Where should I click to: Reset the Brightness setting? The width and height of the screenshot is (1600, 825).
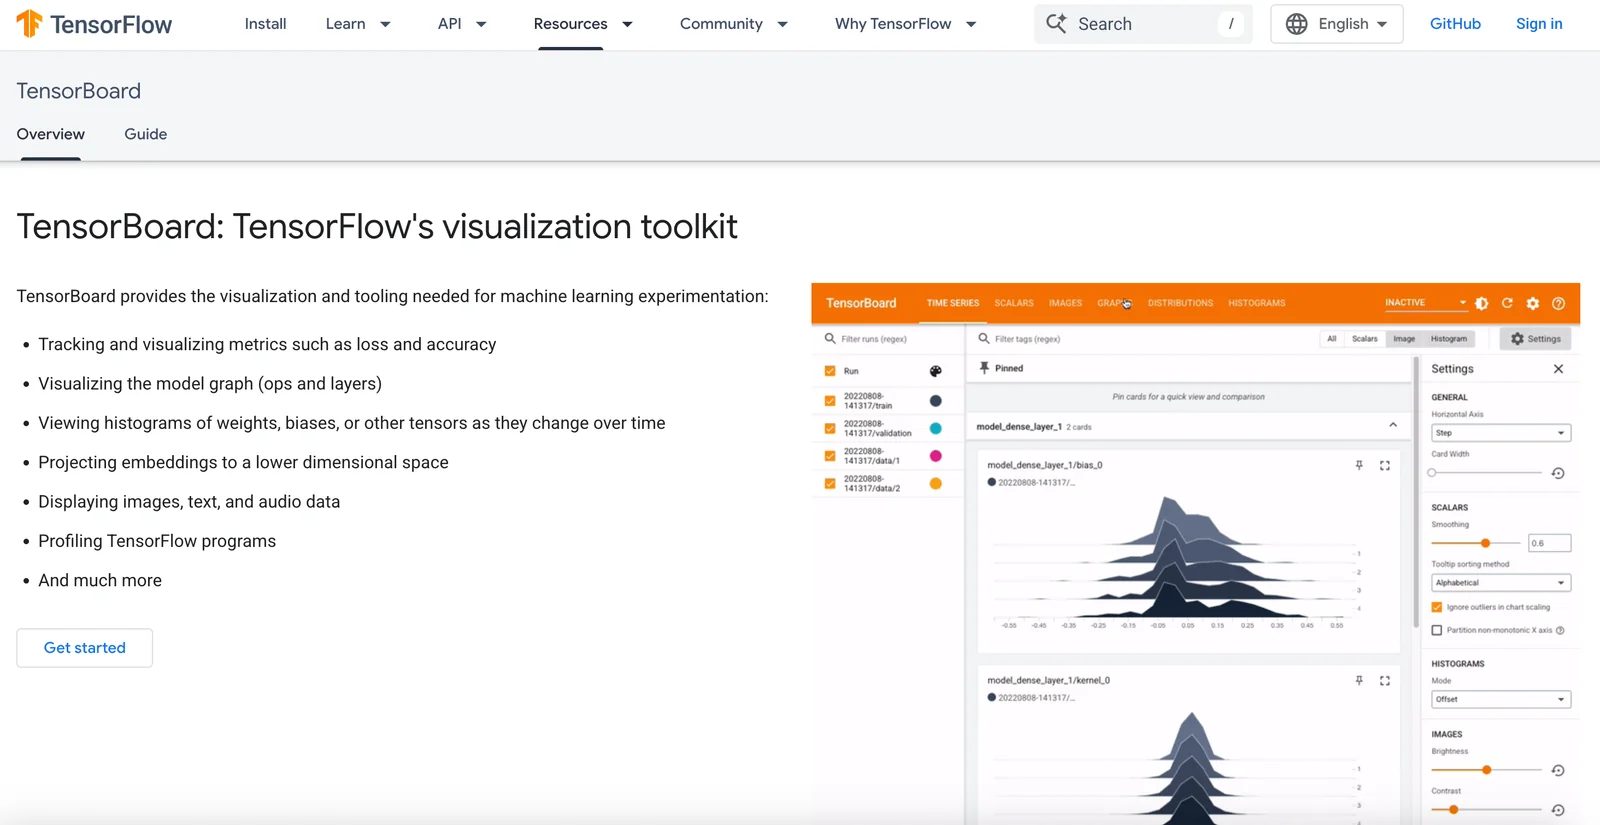tap(1558, 770)
